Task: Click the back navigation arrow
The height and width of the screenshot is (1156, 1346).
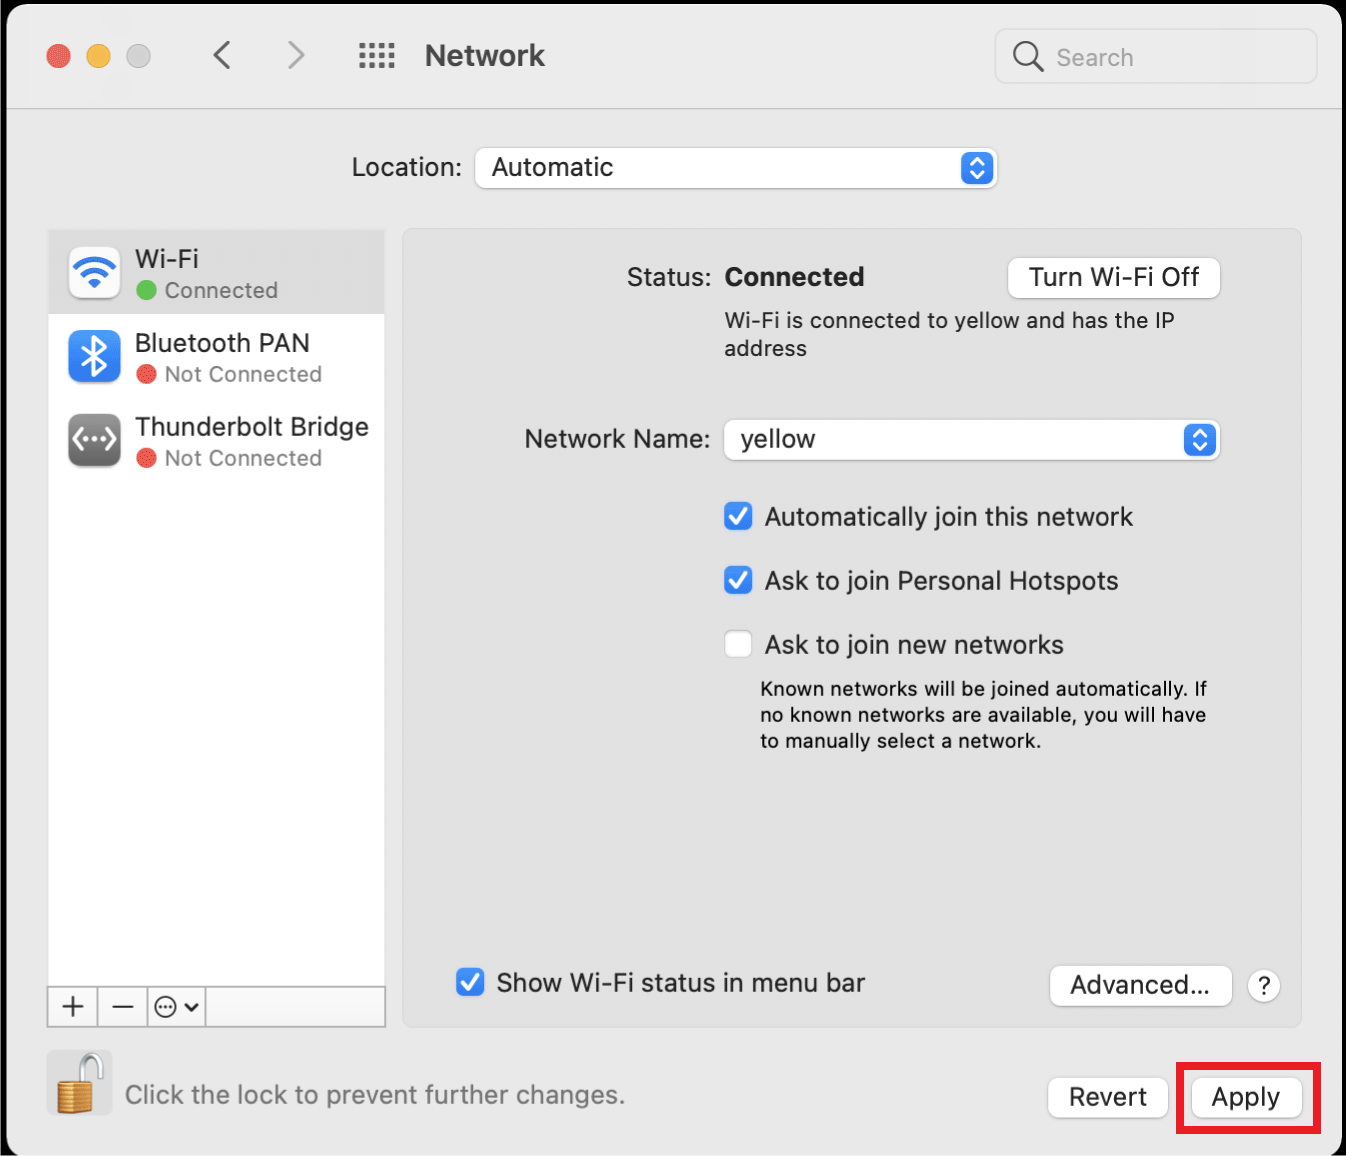Action: (222, 56)
